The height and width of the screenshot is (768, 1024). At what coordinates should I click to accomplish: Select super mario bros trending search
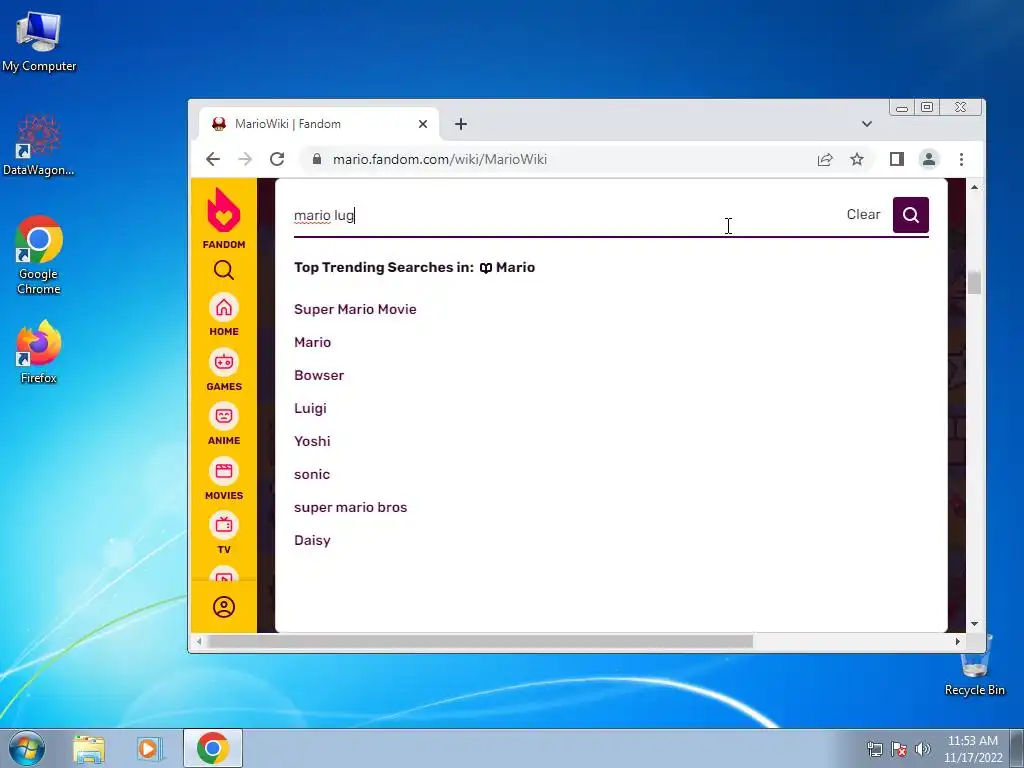click(350, 507)
